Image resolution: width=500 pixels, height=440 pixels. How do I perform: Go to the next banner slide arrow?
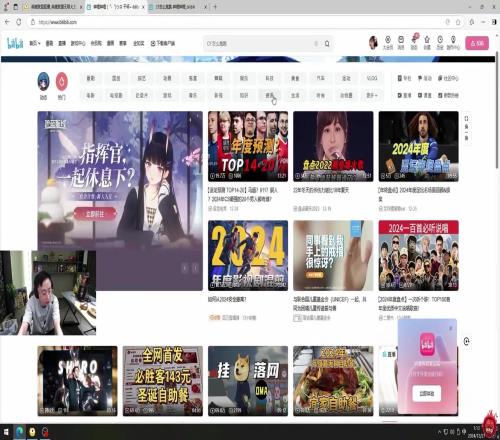click(x=195, y=268)
